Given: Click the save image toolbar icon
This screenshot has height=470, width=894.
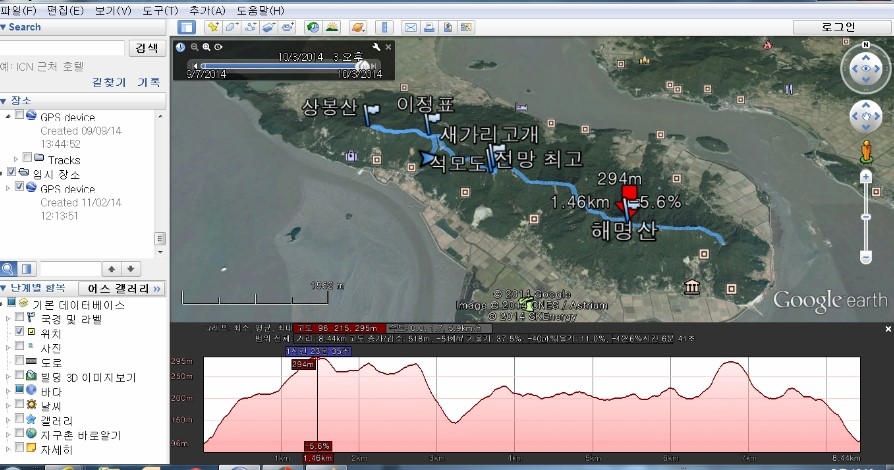Looking at the screenshot, I should 448,27.
